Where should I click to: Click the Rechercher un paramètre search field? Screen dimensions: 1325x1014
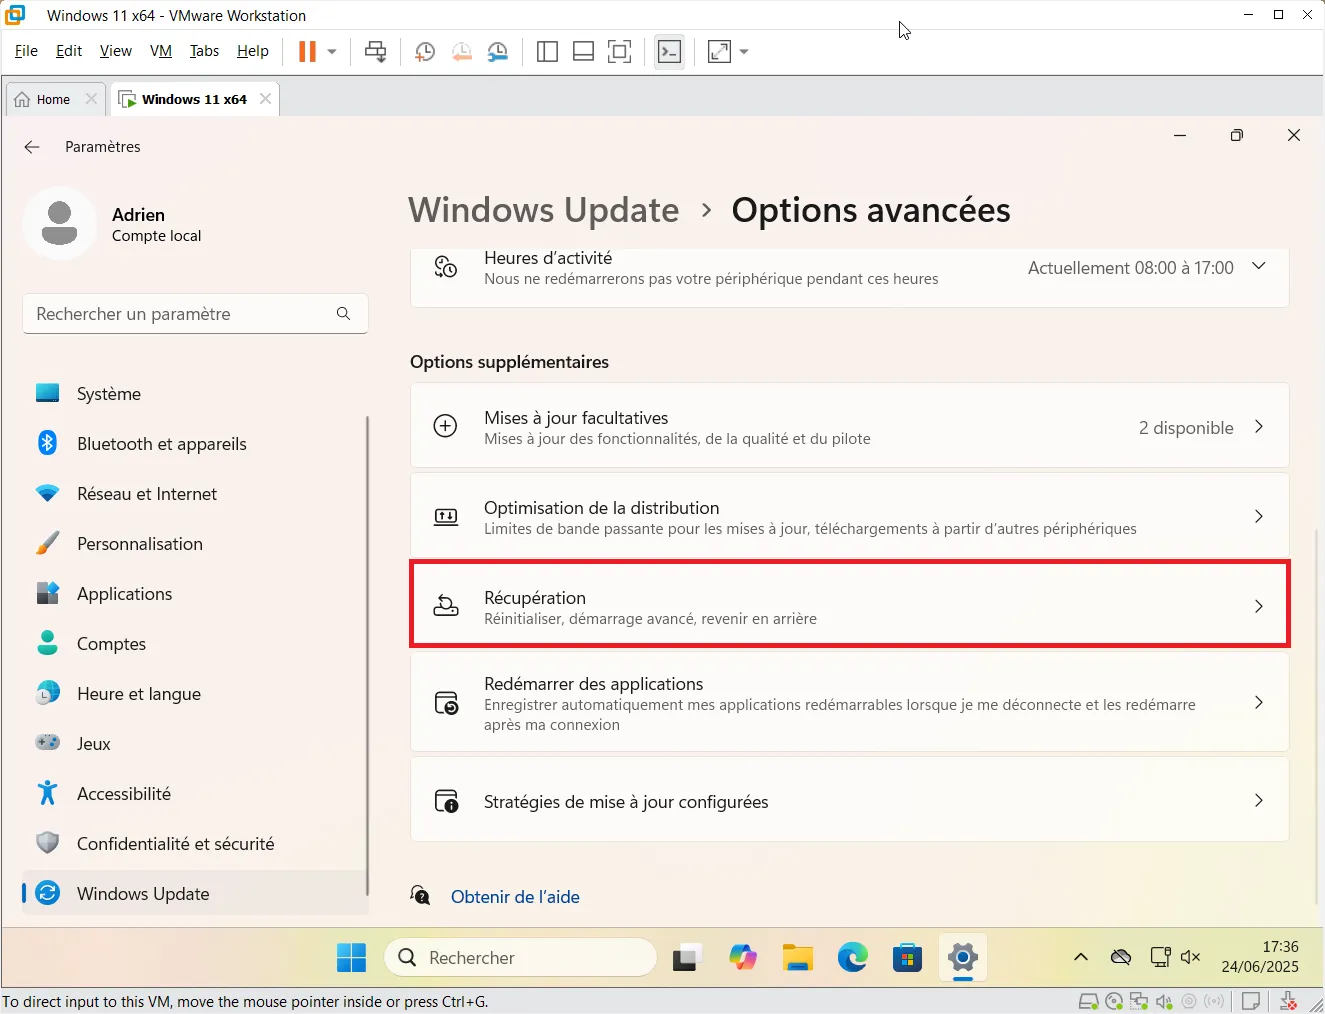(195, 314)
